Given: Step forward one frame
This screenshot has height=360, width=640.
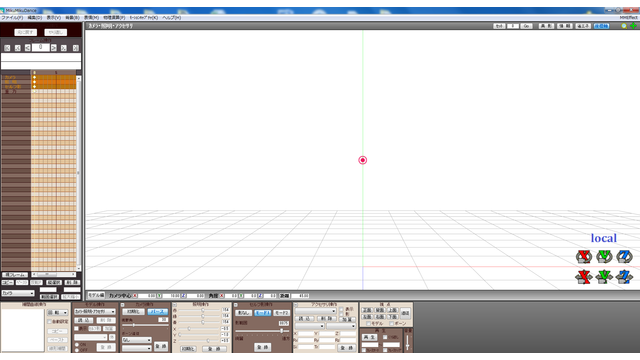Looking at the screenshot, I should click(x=53, y=48).
